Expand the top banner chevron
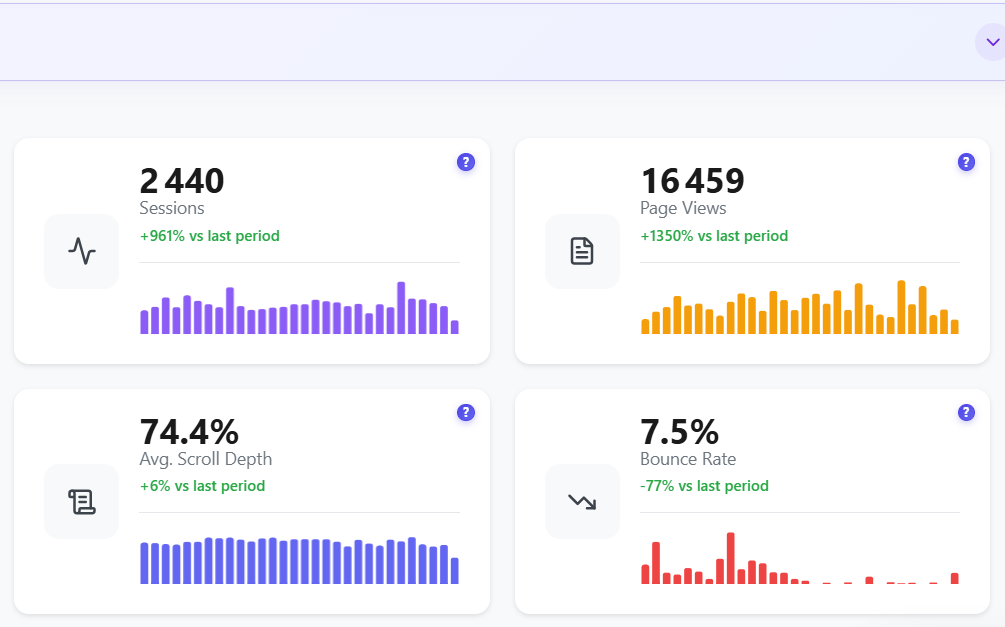Image resolution: width=1005 pixels, height=627 pixels. coord(993,42)
